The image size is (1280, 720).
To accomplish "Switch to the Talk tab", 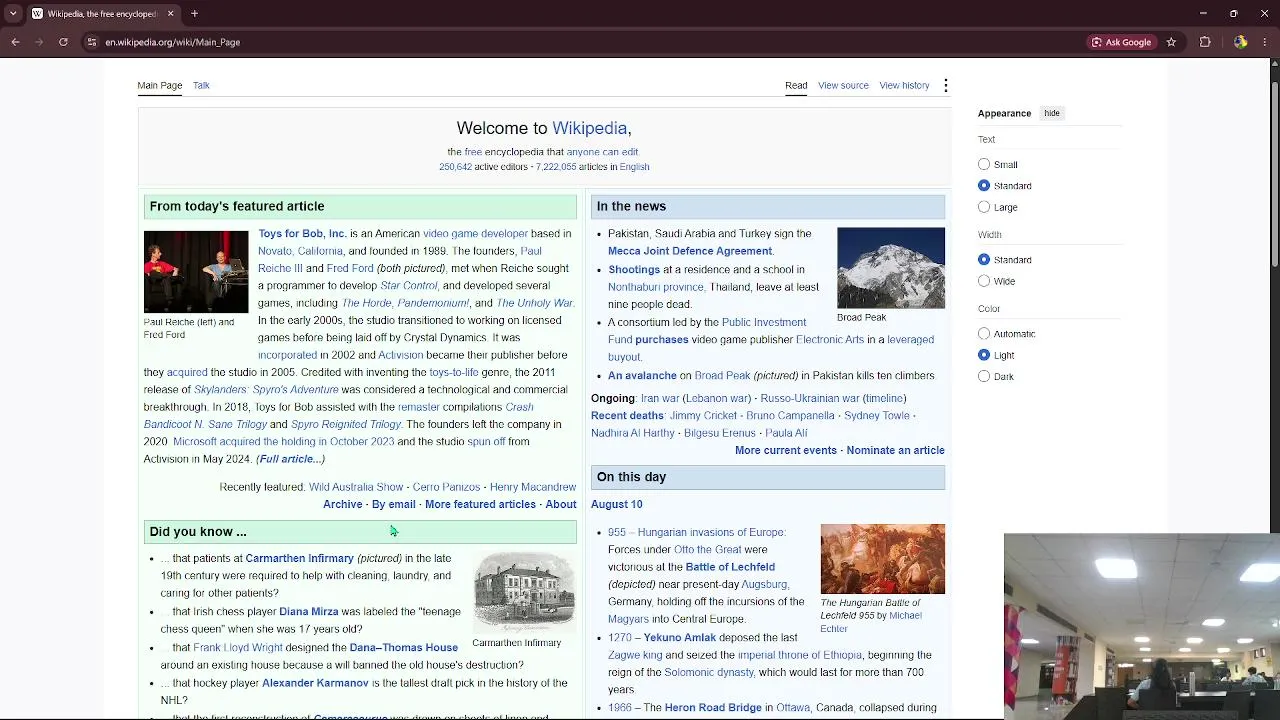I will click(201, 85).
